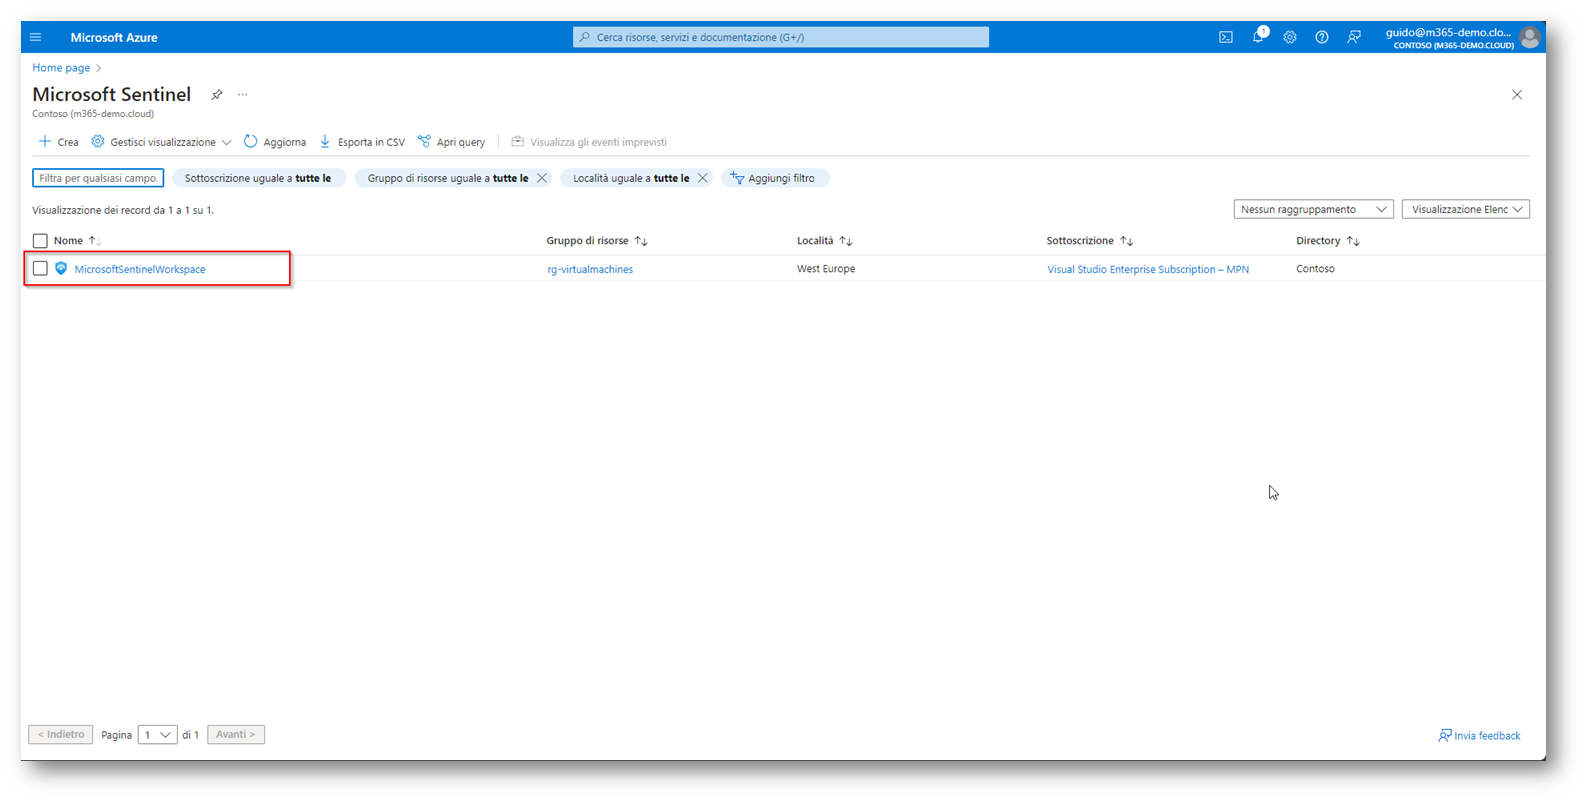Click the Contoso directory cell
The width and height of the screenshot is (1588, 803).
tap(1315, 269)
